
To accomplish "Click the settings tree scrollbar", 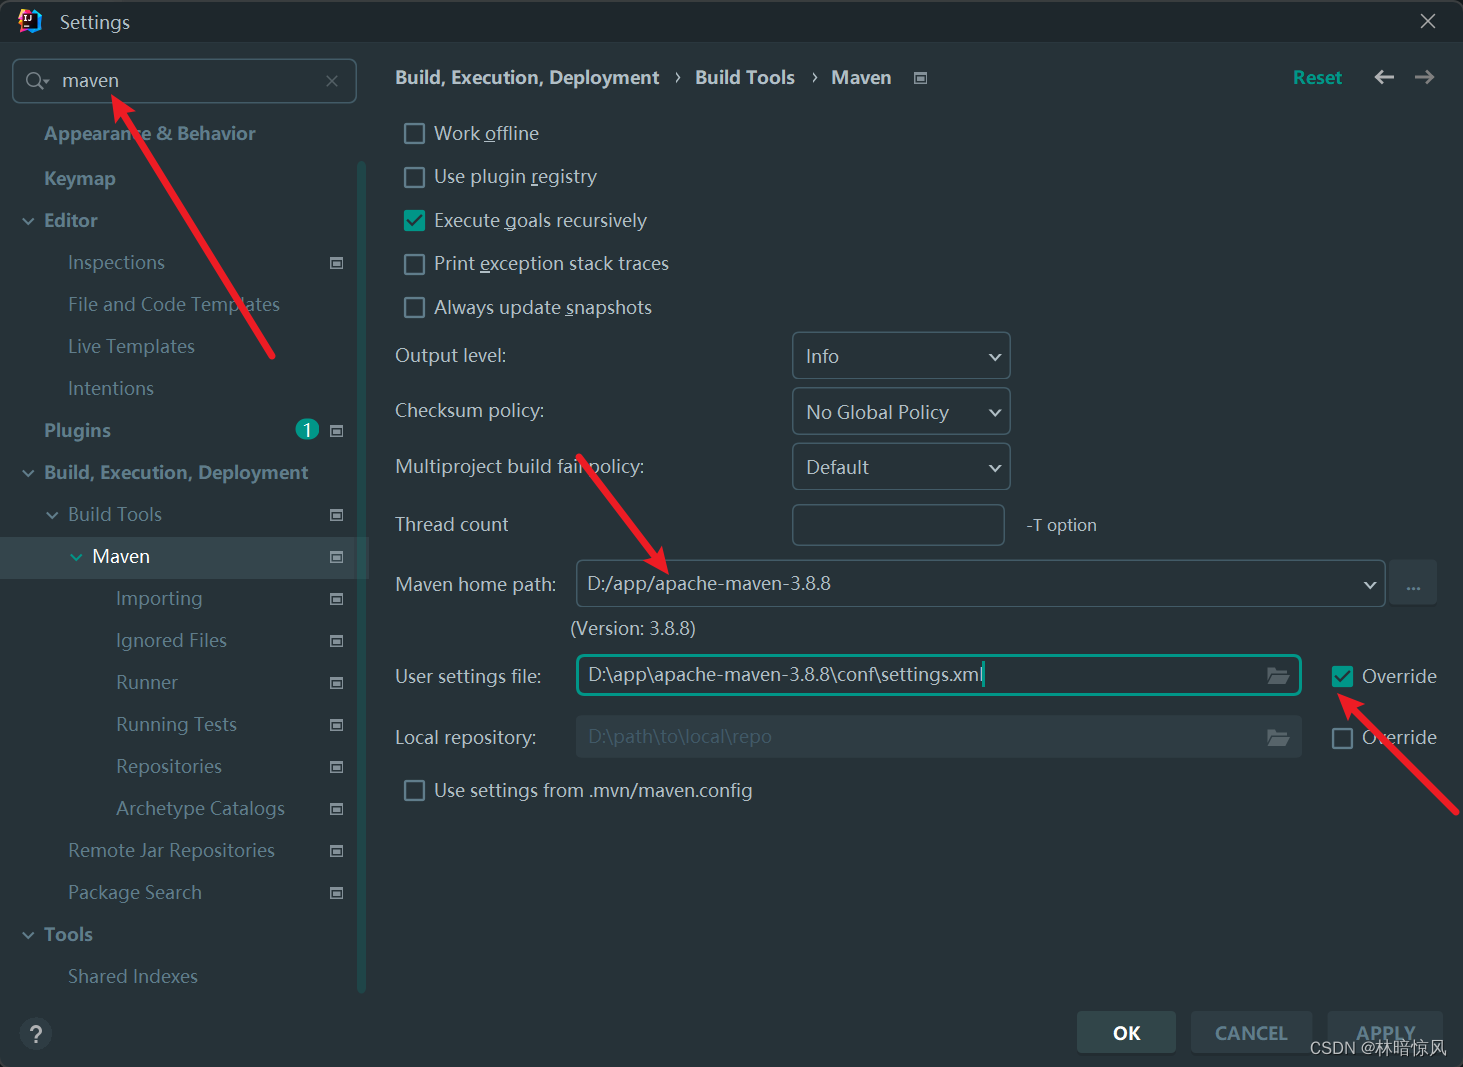I will [362, 577].
